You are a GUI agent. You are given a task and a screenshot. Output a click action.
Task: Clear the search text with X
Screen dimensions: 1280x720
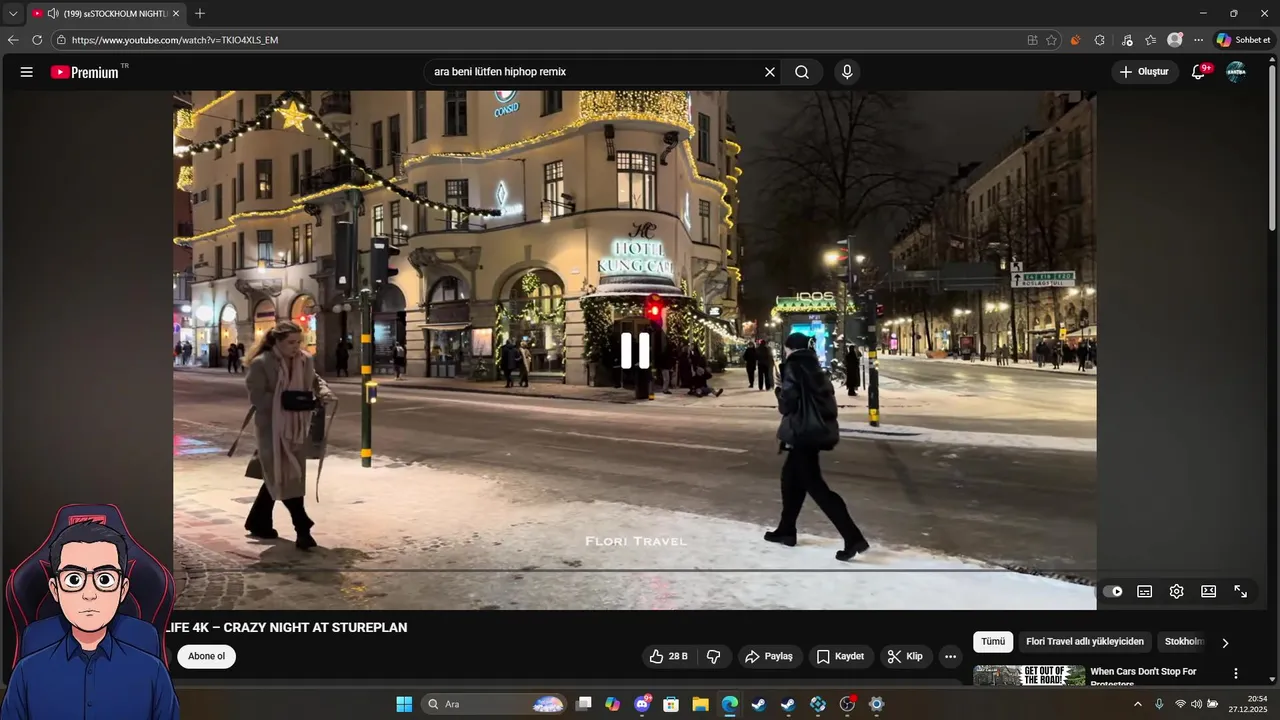pos(770,72)
